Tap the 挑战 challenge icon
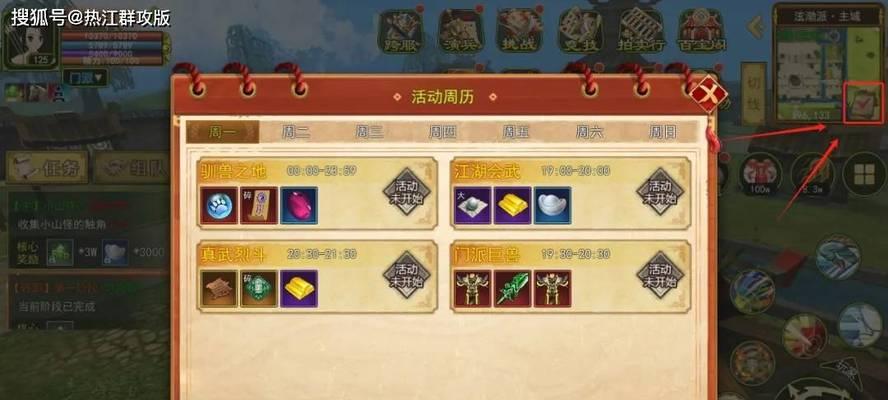The width and height of the screenshot is (888, 400). [x=520, y=29]
